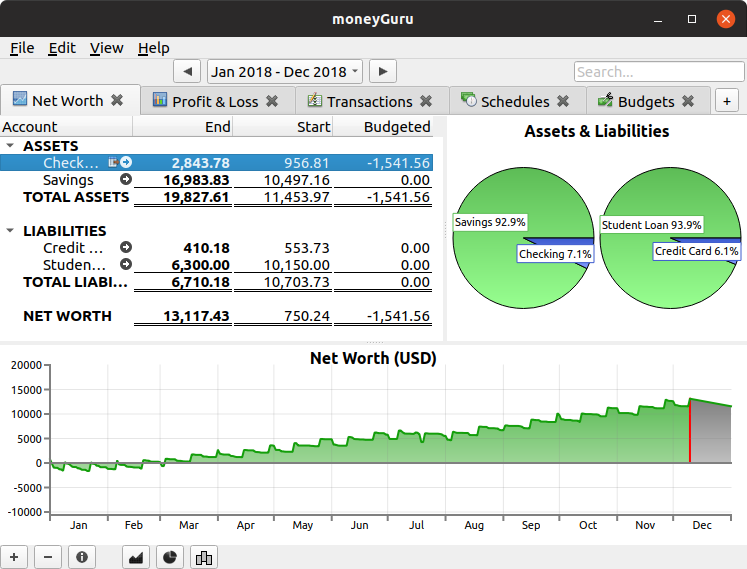The image size is (747, 569).
Task: Show the Student Loan account via its arrow
Action: pyautogui.click(x=126, y=264)
